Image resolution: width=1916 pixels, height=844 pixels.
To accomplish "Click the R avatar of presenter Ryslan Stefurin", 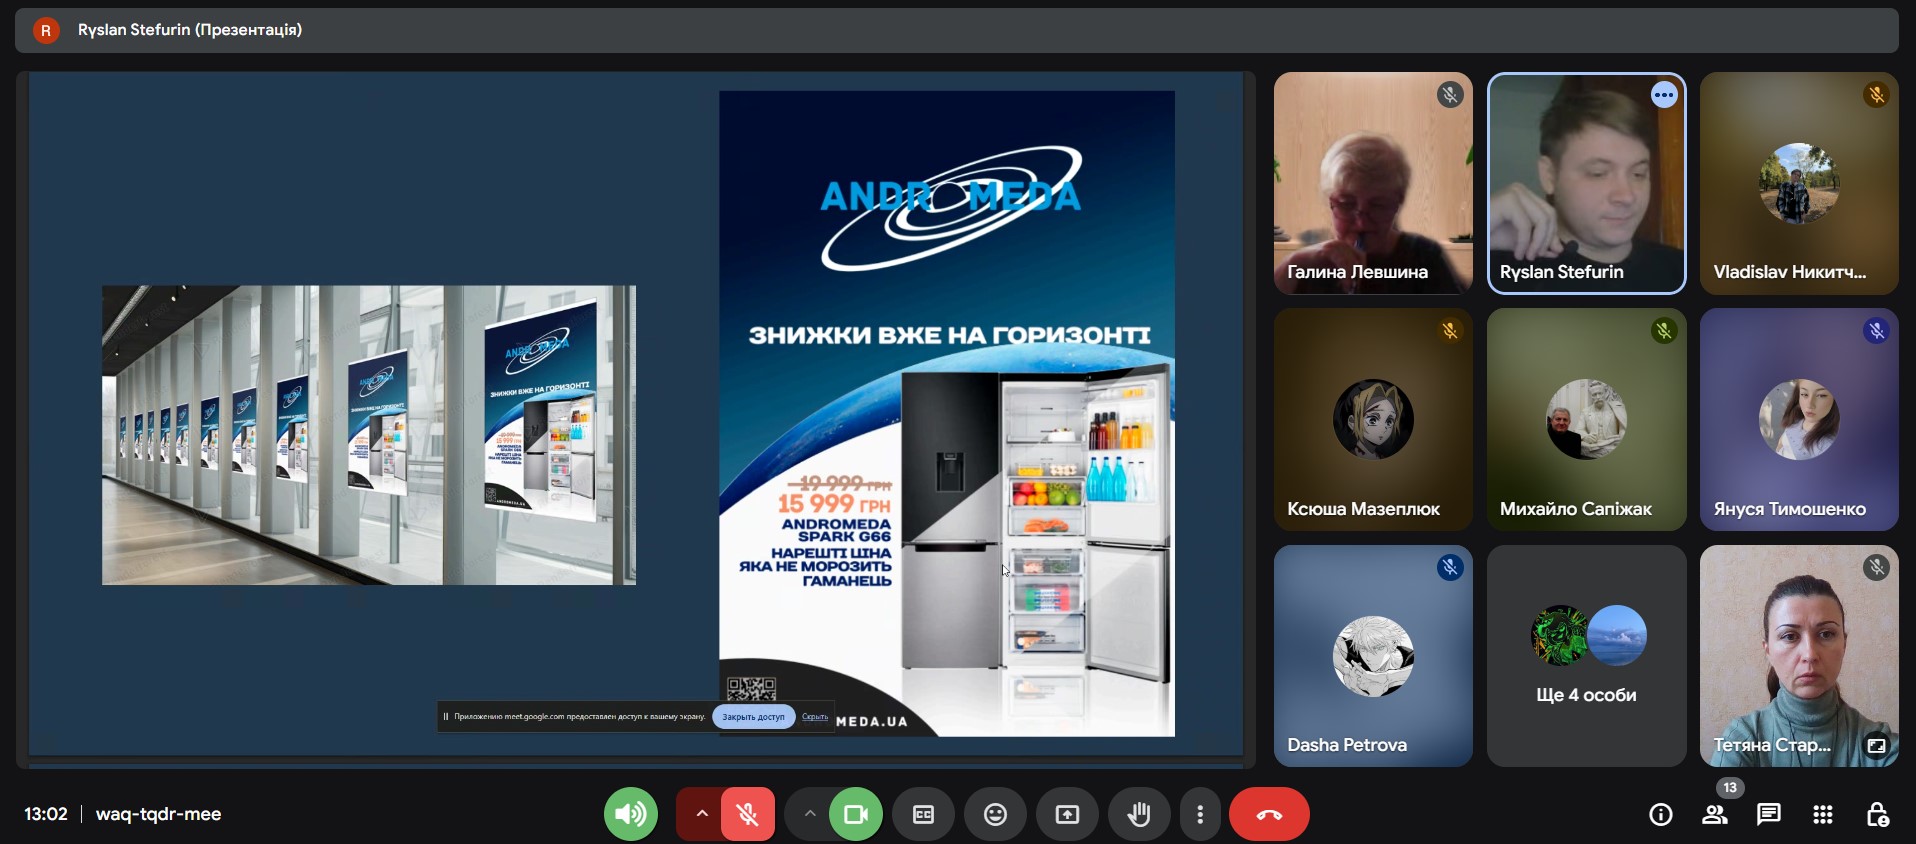I will [45, 30].
